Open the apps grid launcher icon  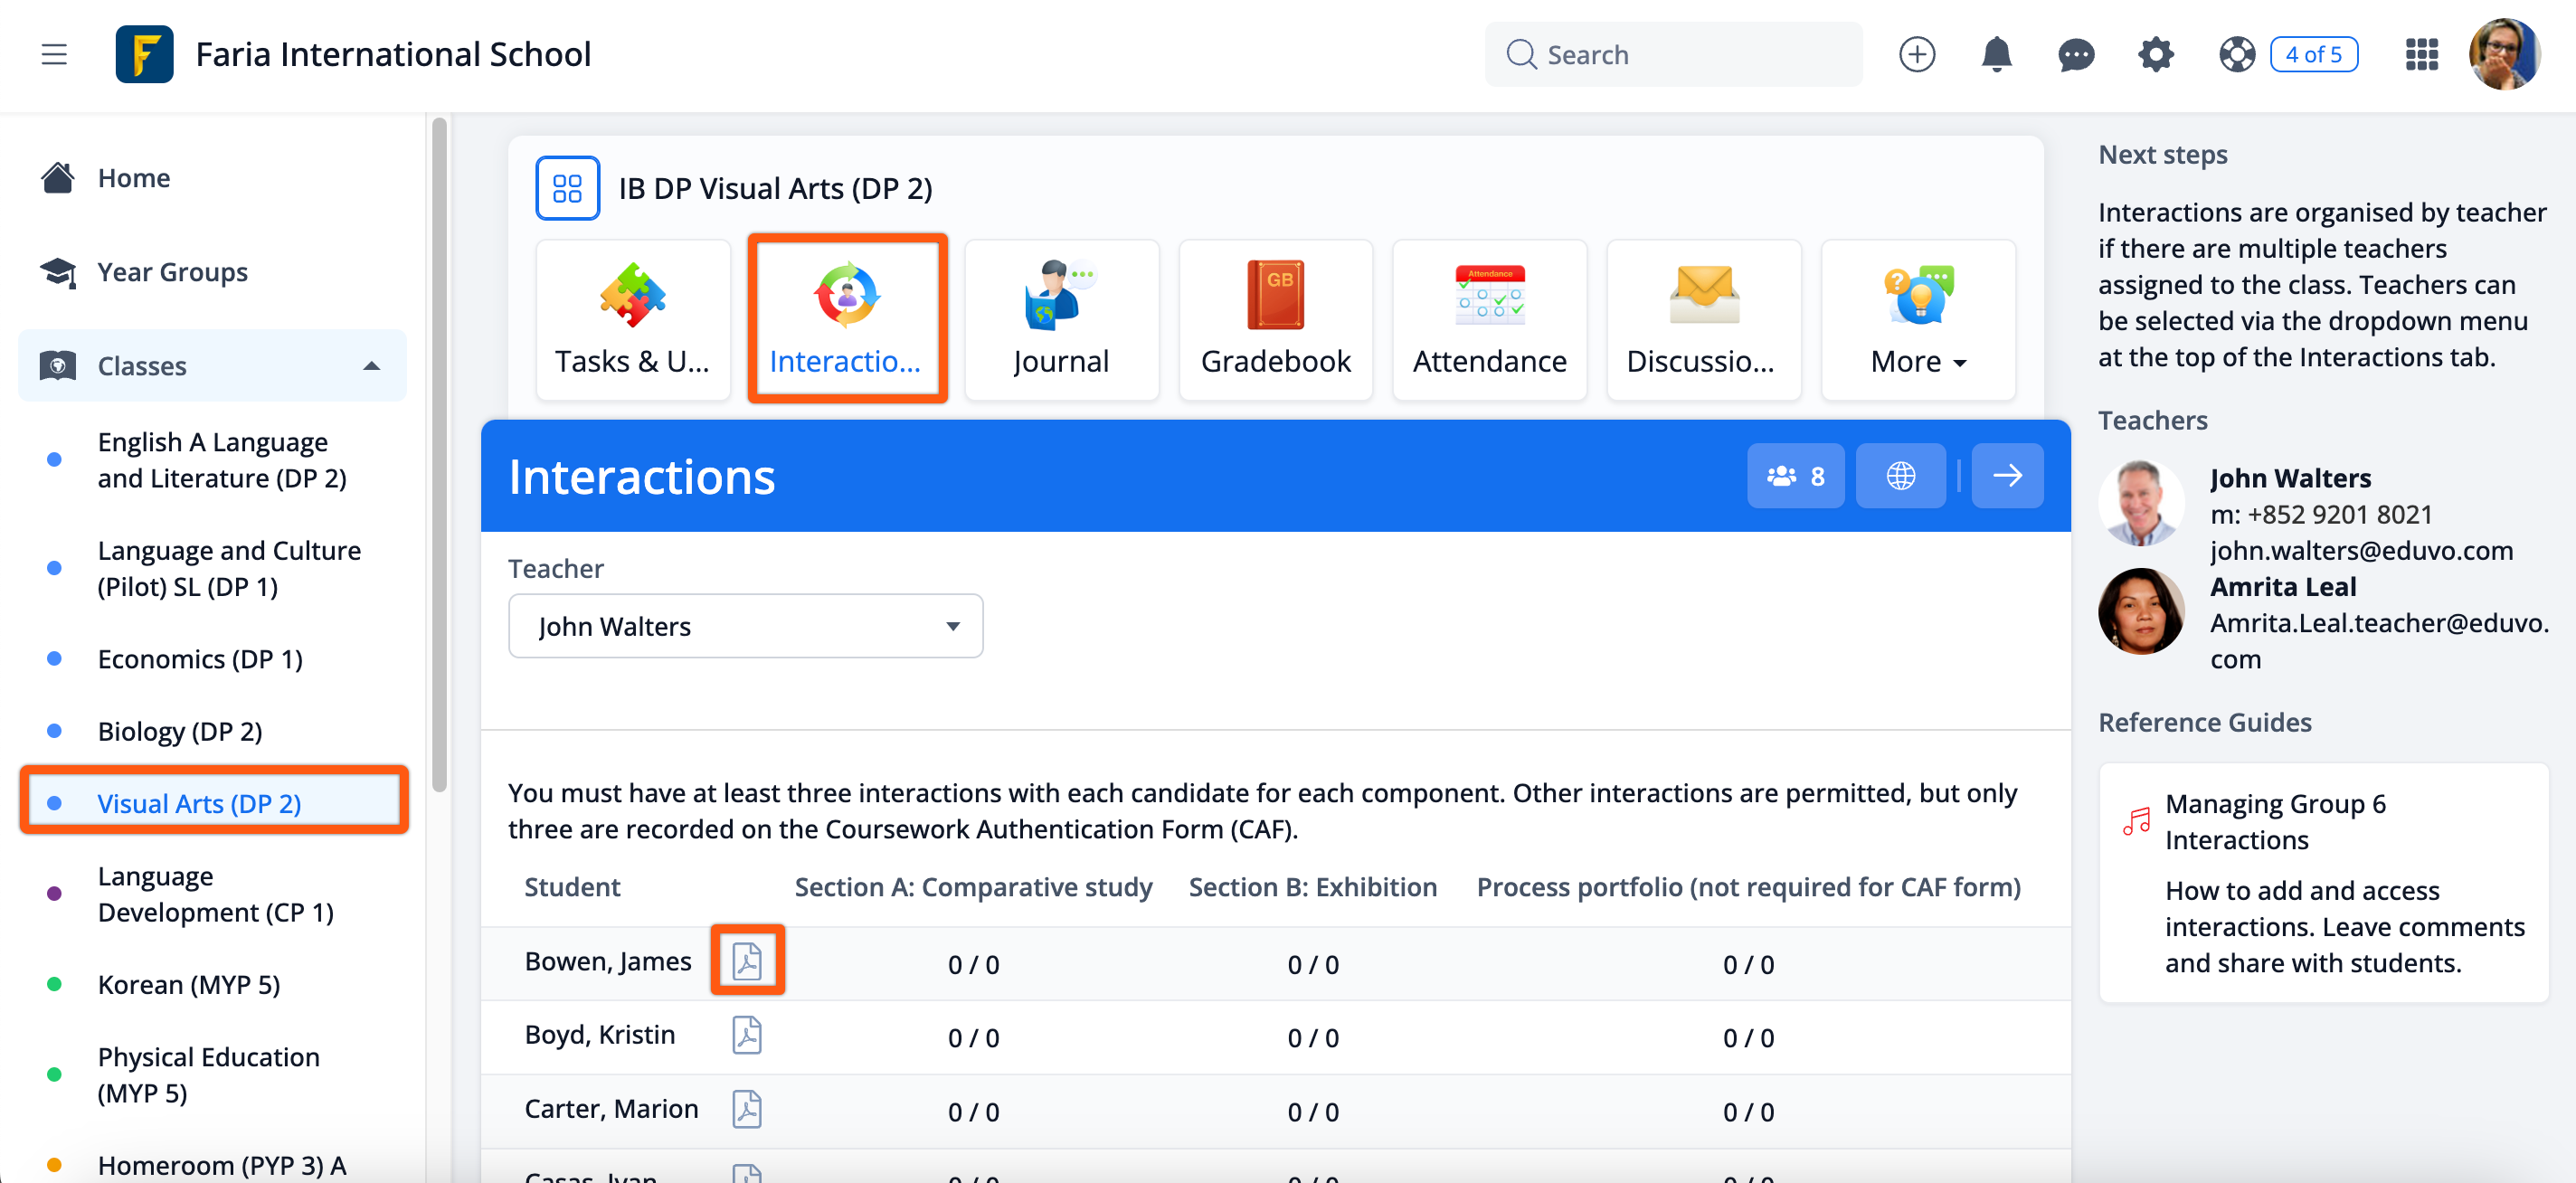pyautogui.click(x=2420, y=54)
